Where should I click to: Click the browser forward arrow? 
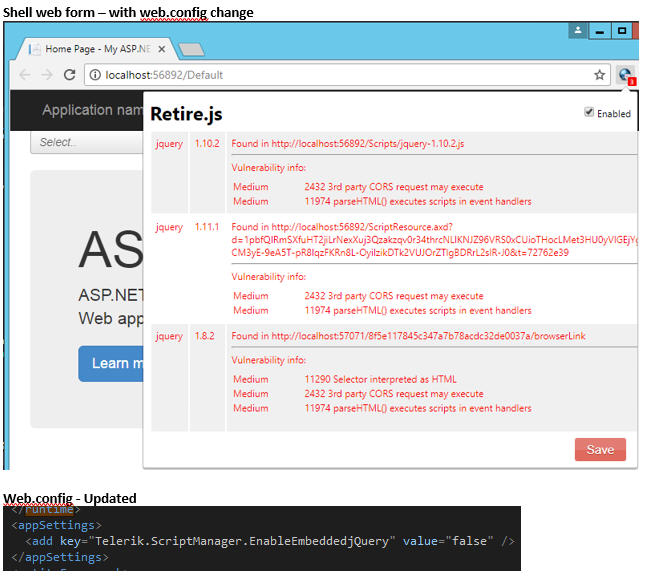coord(46,75)
